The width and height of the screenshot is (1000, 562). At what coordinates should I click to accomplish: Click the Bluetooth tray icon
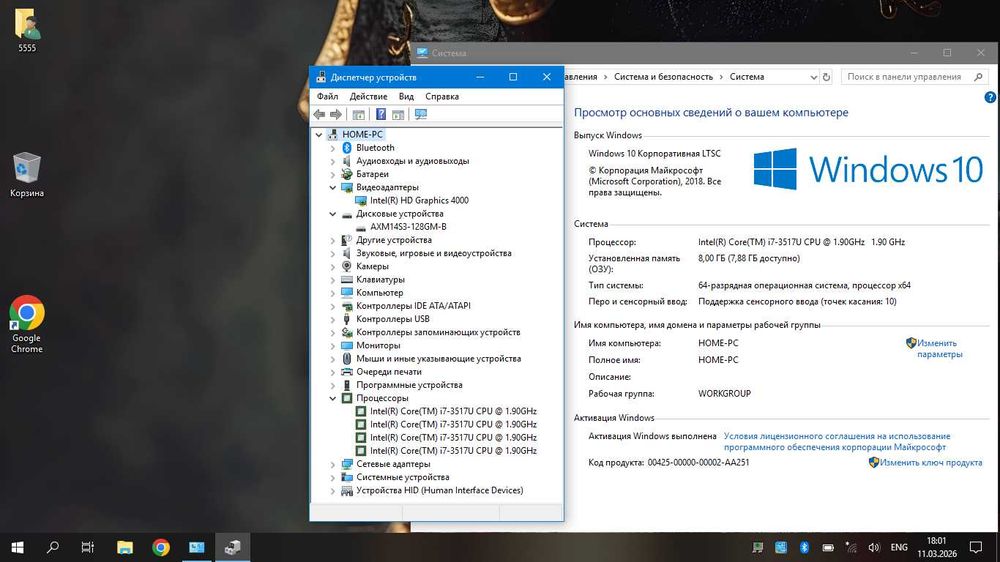(804, 547)
